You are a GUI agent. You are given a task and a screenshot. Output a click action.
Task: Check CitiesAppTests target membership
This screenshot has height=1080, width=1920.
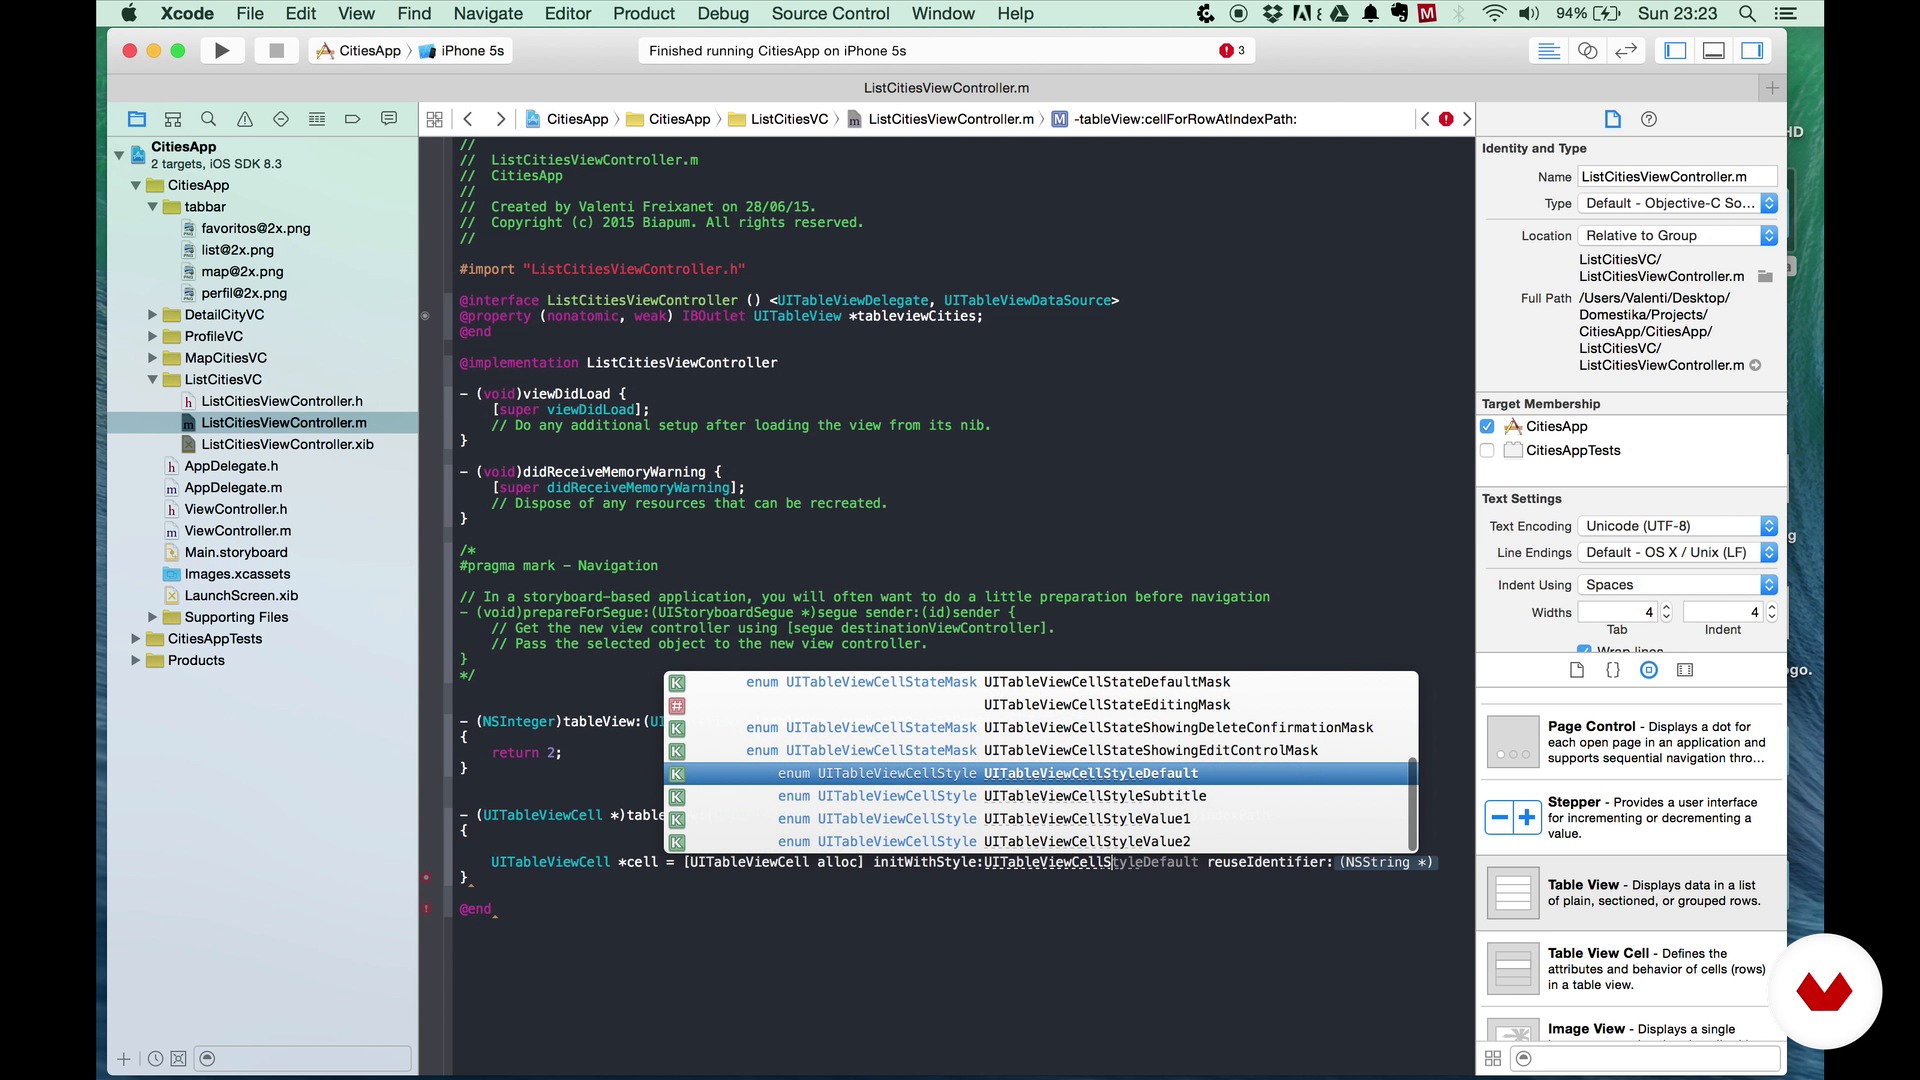click(x=1487, y=450)
